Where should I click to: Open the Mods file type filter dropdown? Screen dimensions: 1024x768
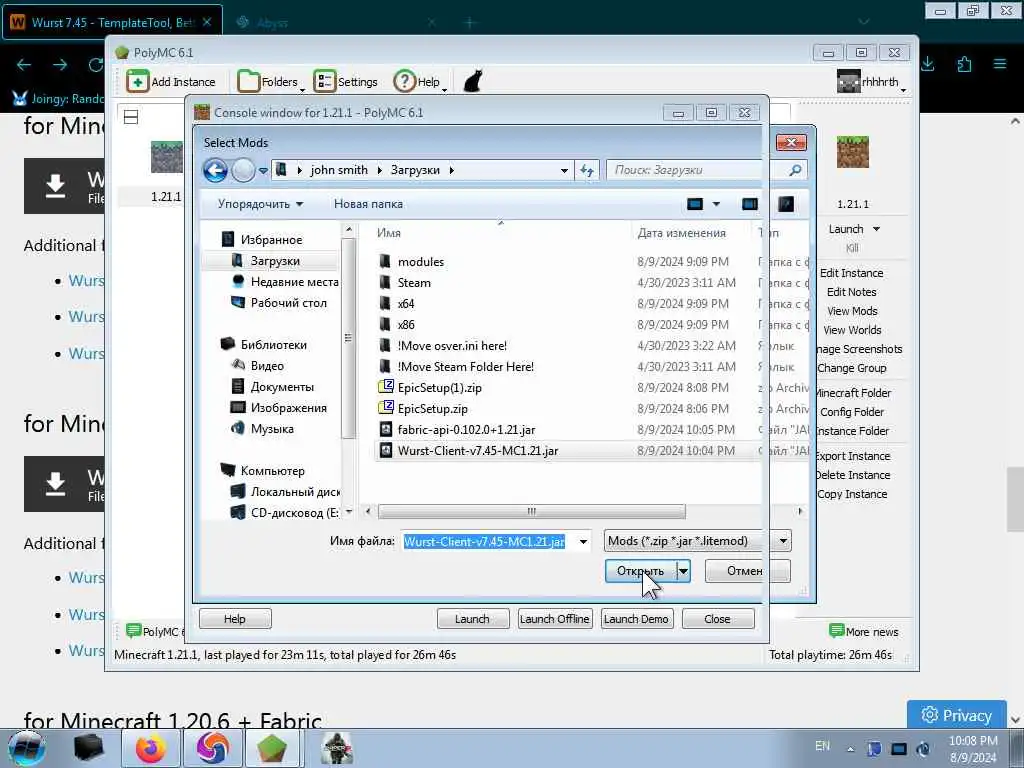(x=697, y=541)
